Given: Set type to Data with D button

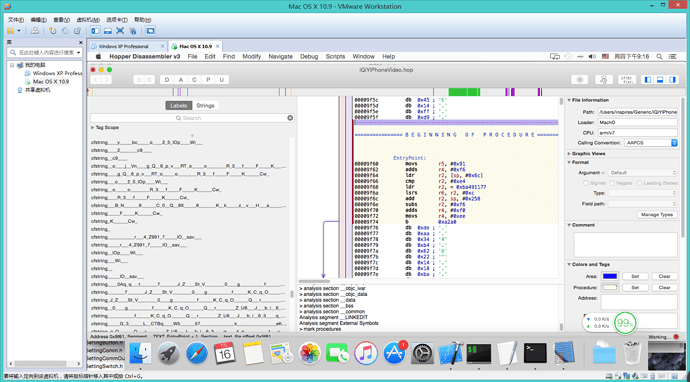Looking at the screenshot, I should (x=166, y=80).
